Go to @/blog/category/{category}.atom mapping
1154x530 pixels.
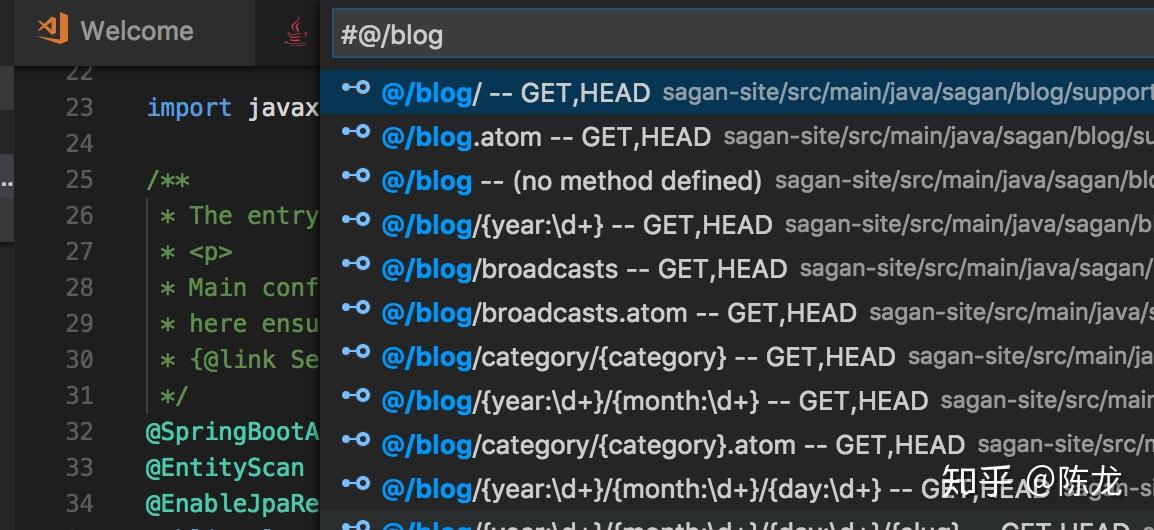click(x=737, y=445)
